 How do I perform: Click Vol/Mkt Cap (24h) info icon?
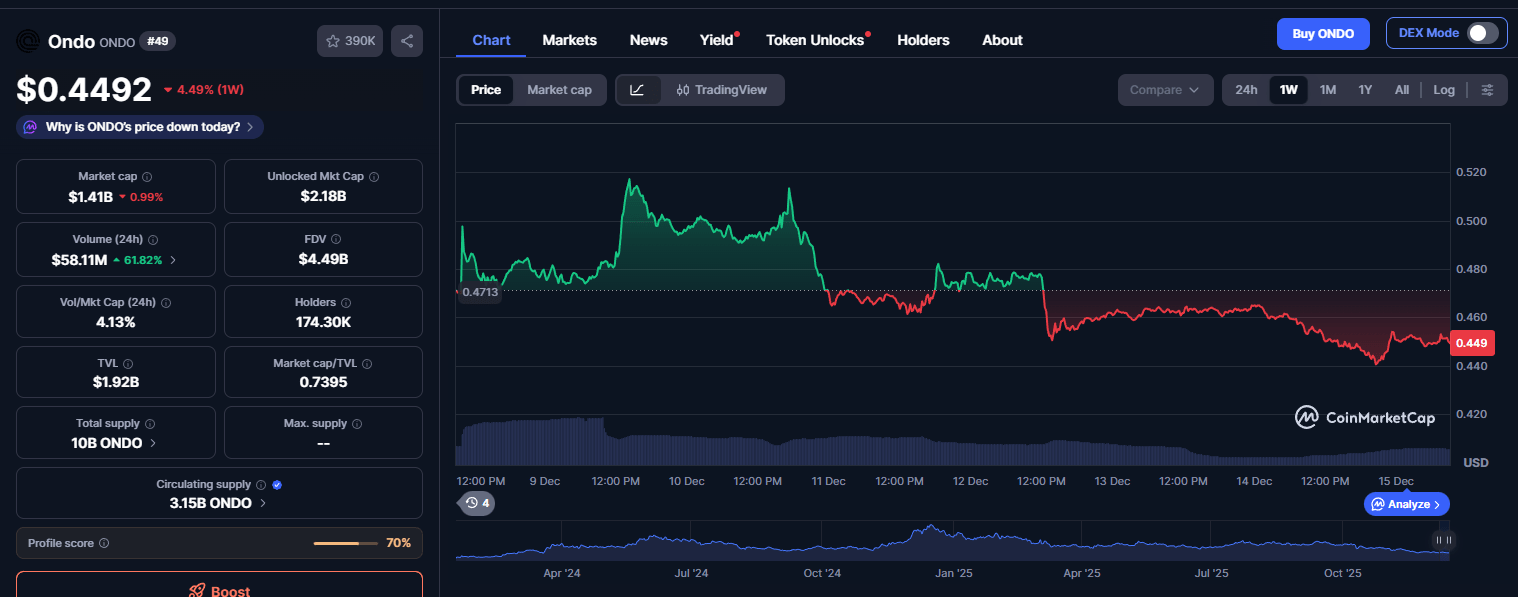click(166, 302)
